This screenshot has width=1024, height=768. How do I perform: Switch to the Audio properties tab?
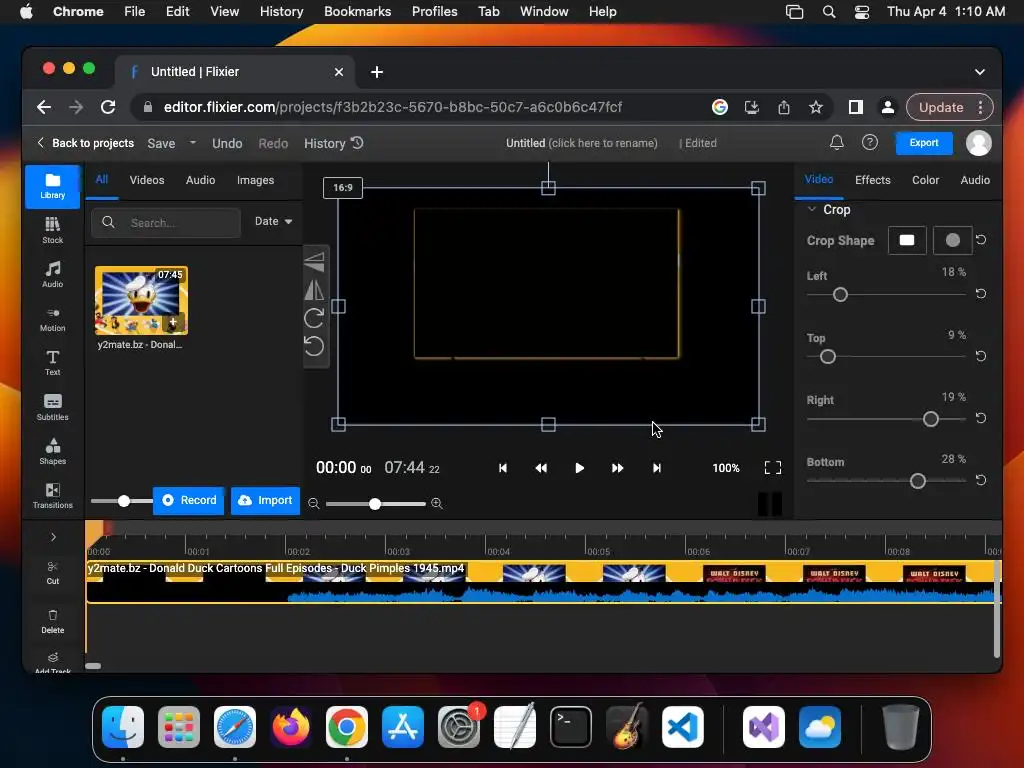pyautogui.click(x=975, y=180)
